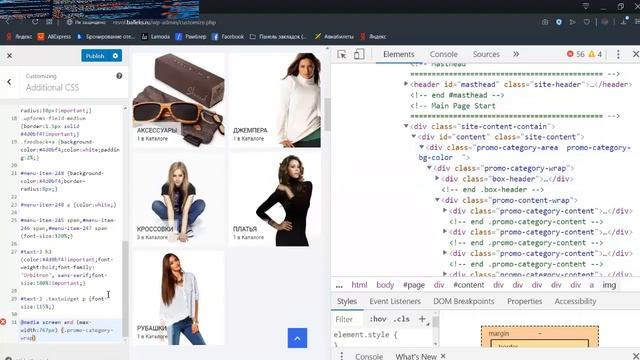The height and width of the screenshot is (360, 640).
Task: Close the customizer with X icon
Action: (9, 56)
